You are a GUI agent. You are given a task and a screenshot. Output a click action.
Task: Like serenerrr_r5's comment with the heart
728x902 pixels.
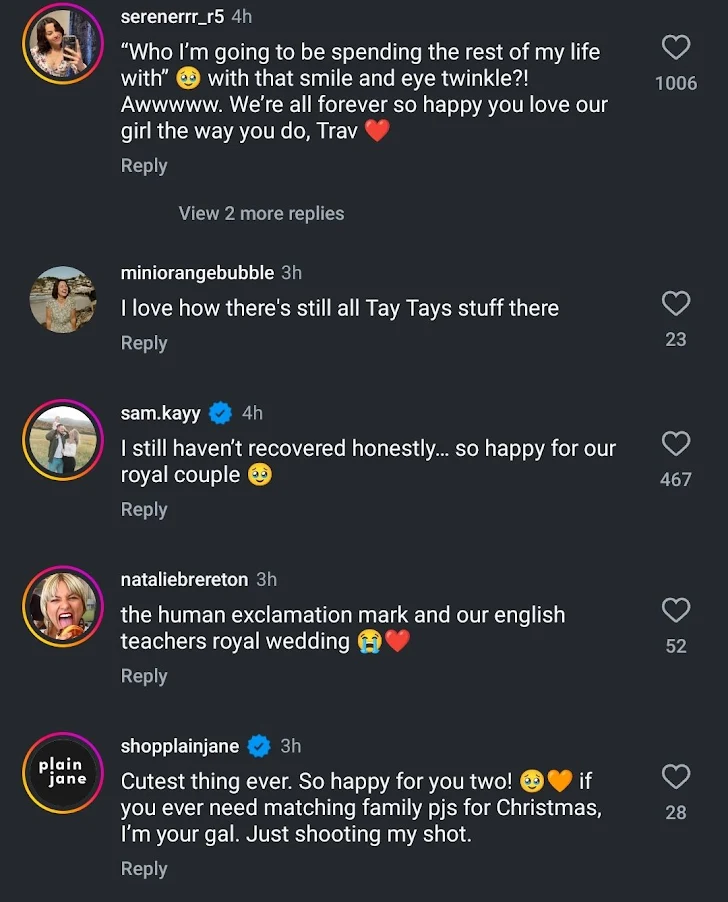pos(676,47)
